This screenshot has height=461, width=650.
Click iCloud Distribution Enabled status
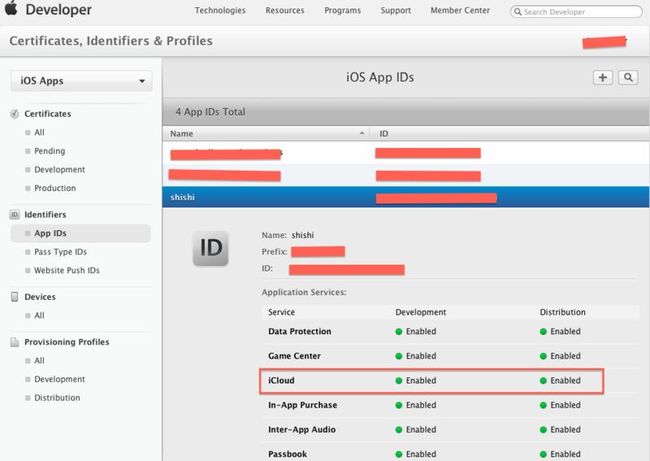coord(560,381)
